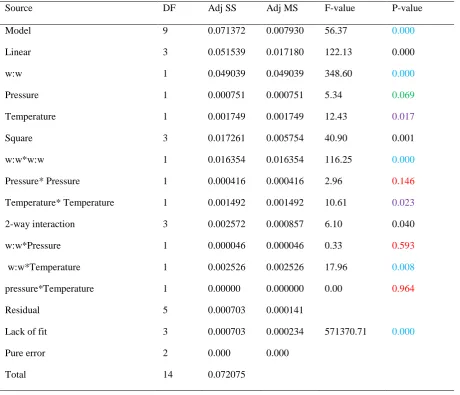Screen dimensions: 460x395
Task: Select the "Square" row label
Action: 19,138
